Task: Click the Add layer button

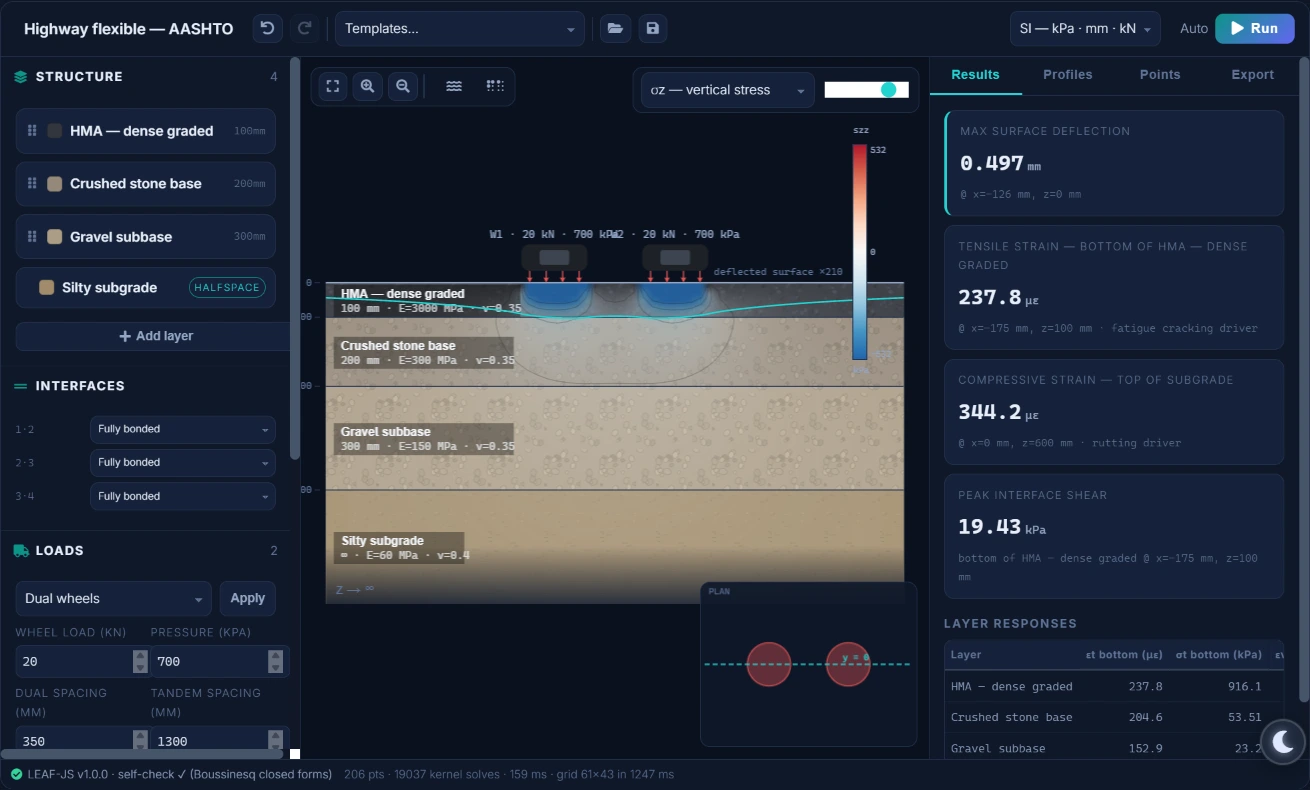Action: click(x=156, y=336)
